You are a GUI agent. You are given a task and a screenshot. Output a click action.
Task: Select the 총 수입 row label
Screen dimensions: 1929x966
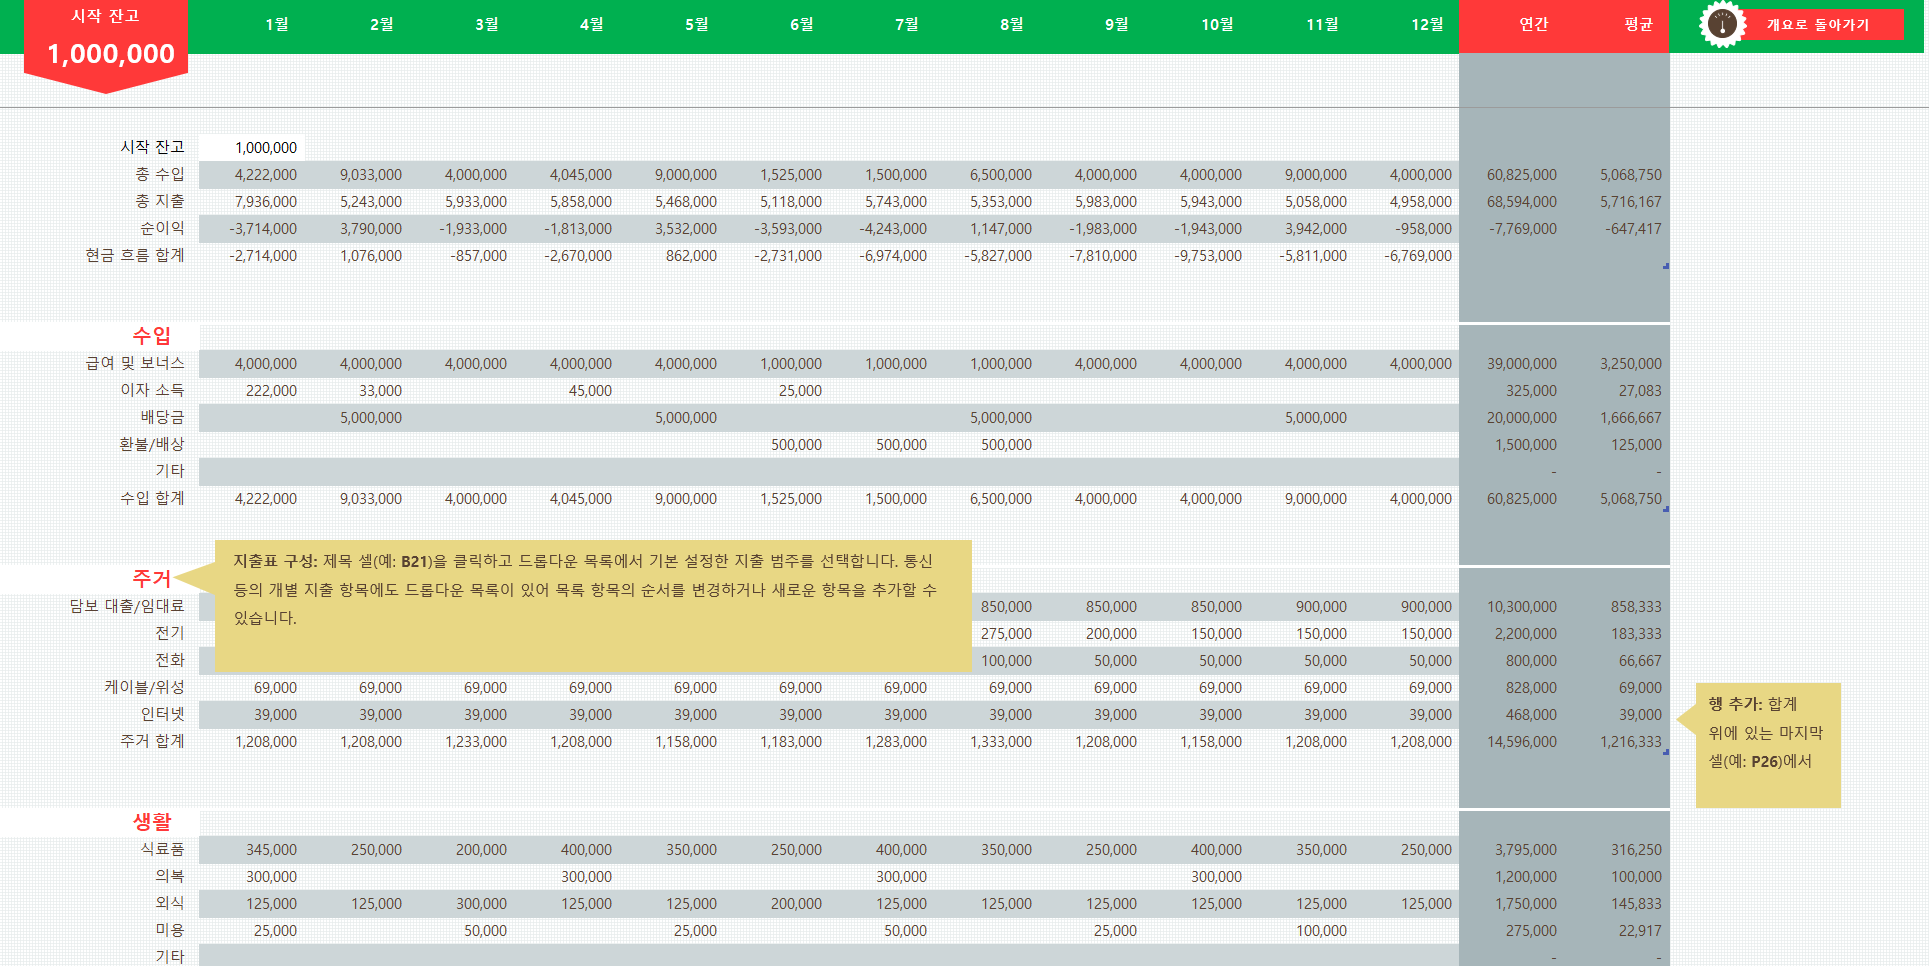160,174
